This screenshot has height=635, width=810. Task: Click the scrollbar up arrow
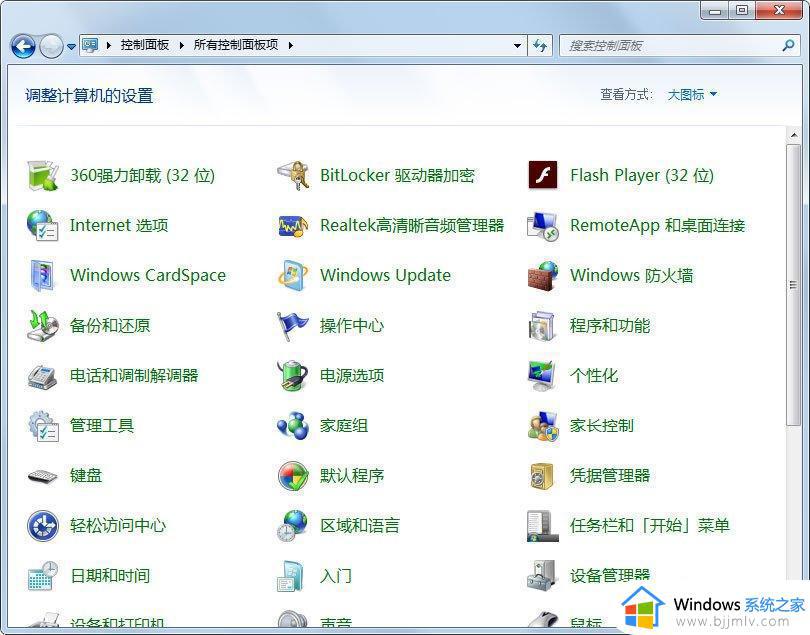(x=793, y=136)
